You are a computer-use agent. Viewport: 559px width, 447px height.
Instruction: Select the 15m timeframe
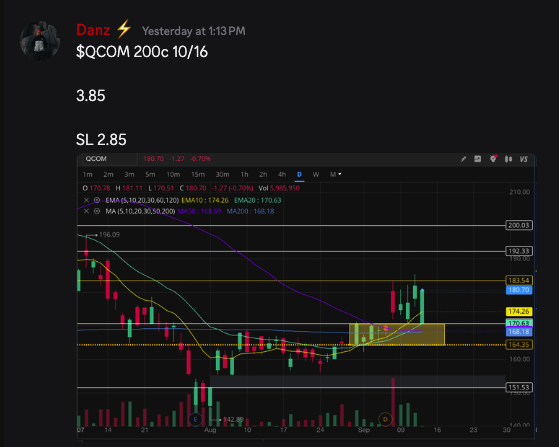coord(198,174)
